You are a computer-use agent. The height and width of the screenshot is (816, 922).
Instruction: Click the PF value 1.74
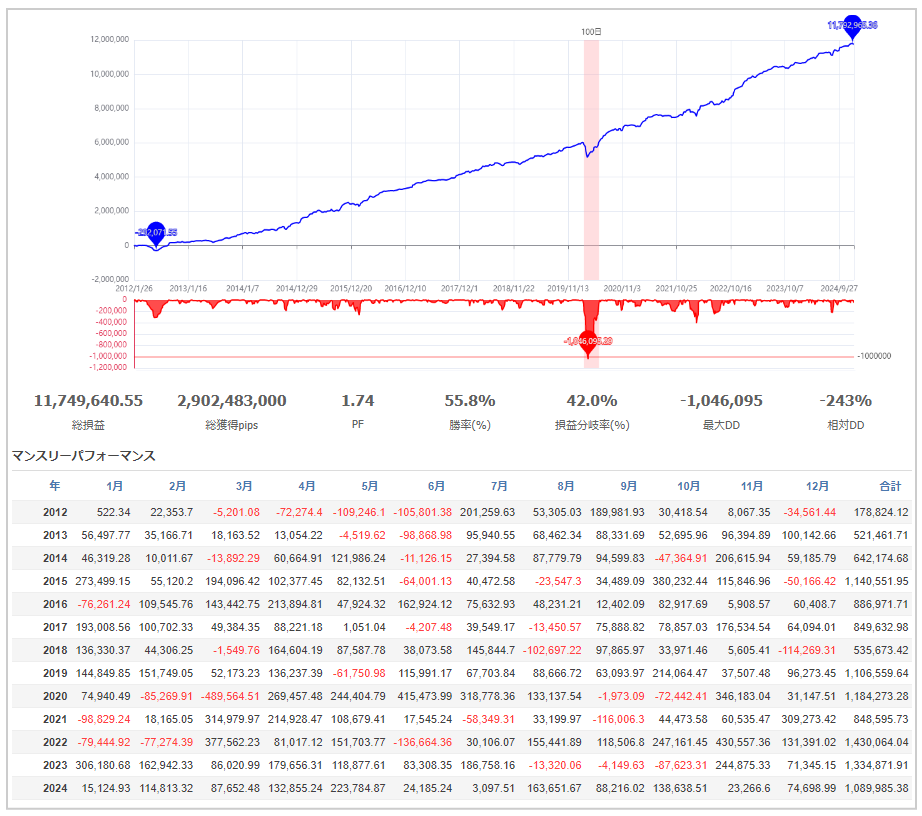click(x=357, y=401)
